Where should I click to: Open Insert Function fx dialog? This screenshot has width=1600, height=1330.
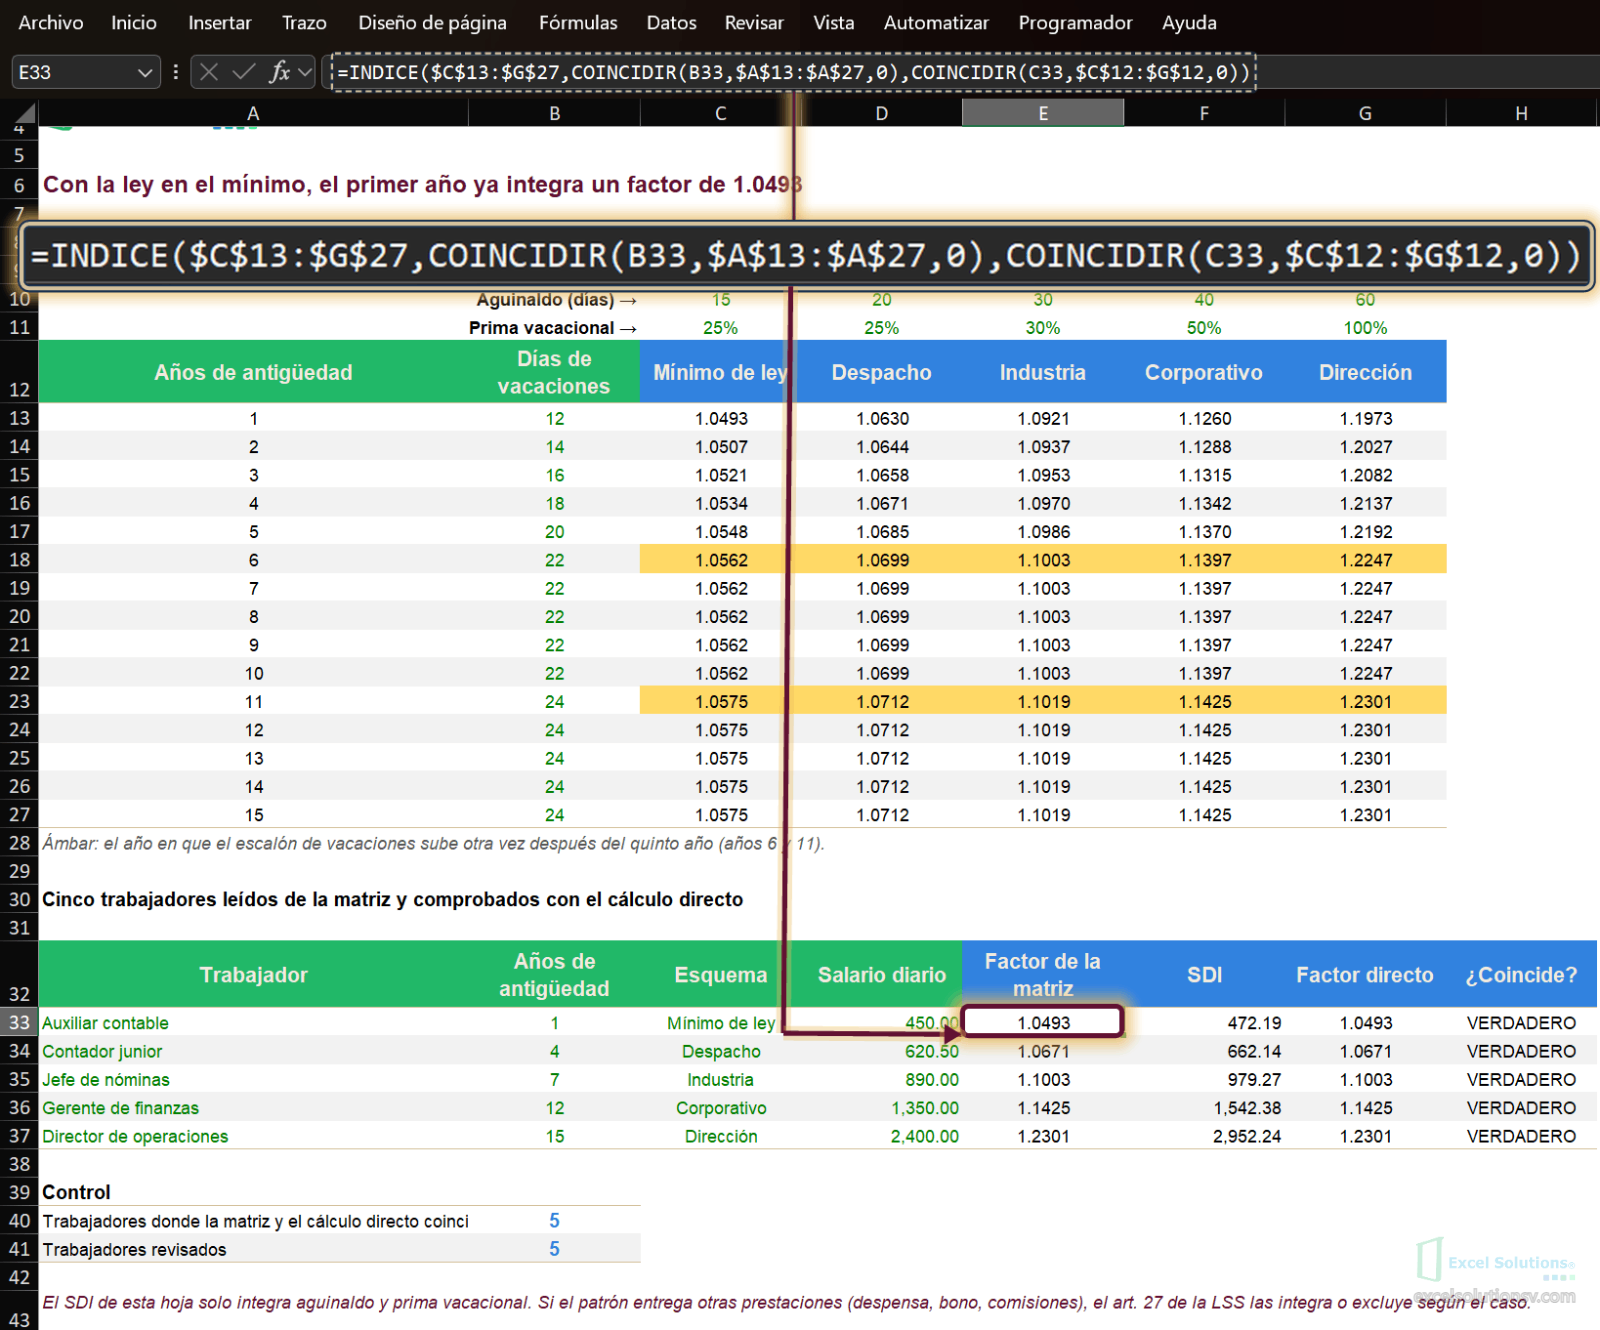tap(280, 72)
